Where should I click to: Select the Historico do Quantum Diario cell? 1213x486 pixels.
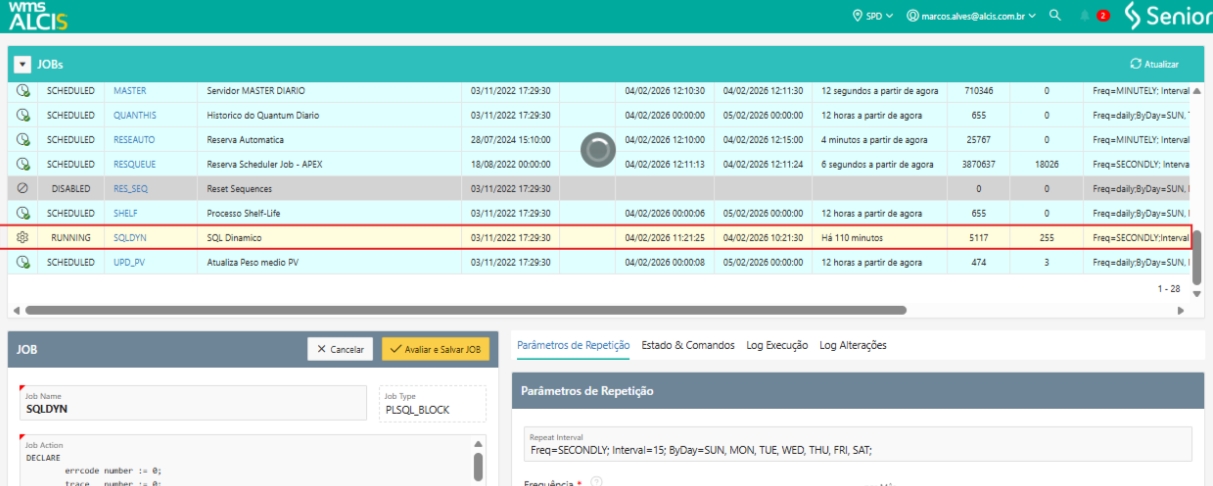click(x=330, y=115)
